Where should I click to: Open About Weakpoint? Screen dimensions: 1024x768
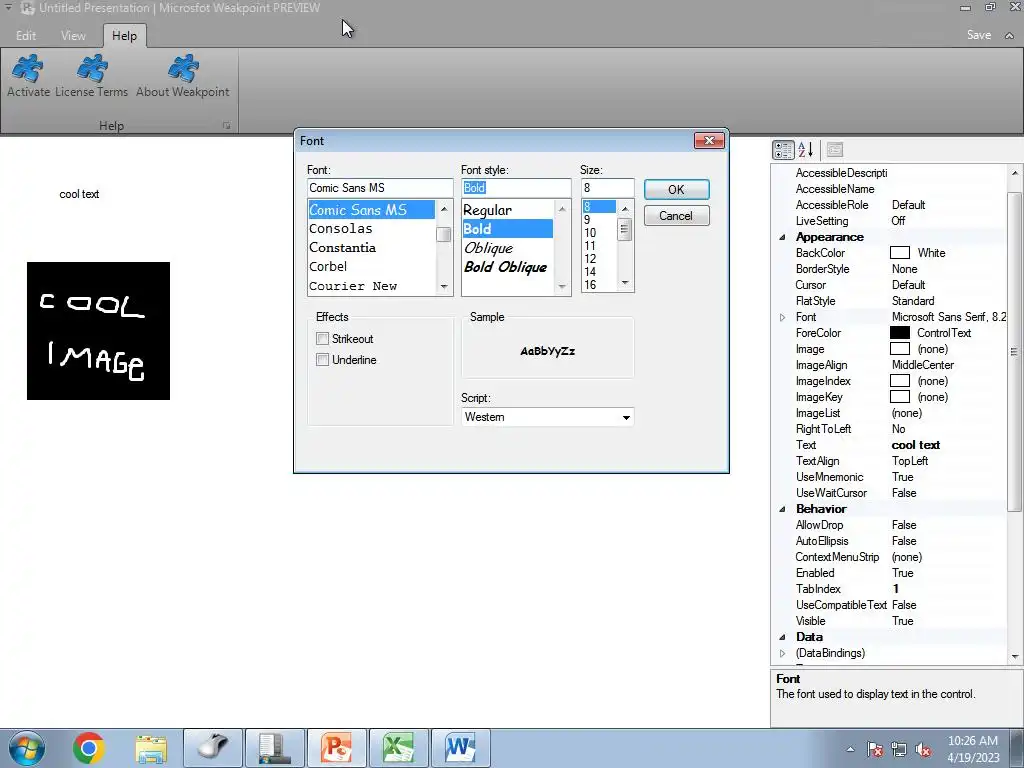[183, 76]
